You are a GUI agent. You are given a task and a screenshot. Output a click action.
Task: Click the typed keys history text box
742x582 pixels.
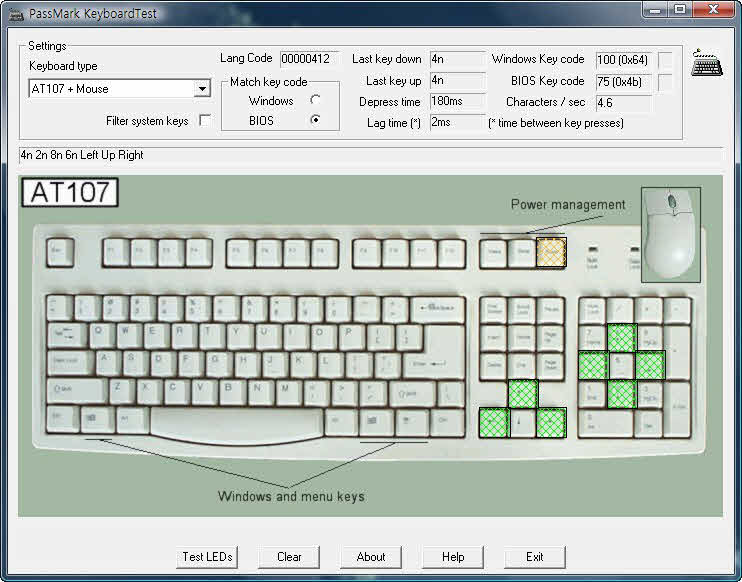371,155
